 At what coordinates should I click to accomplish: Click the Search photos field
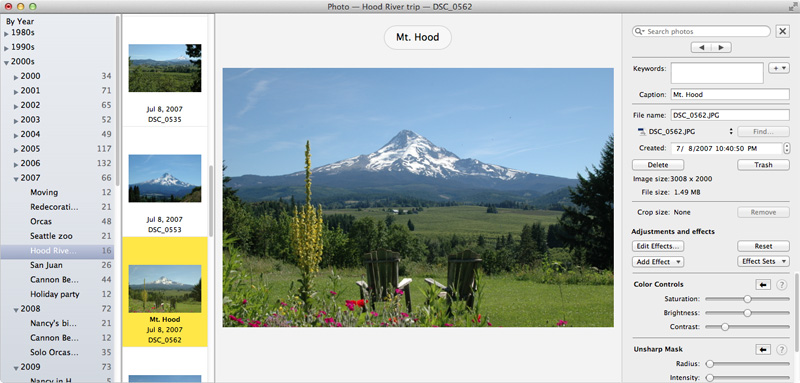click(x=701, y=32)
